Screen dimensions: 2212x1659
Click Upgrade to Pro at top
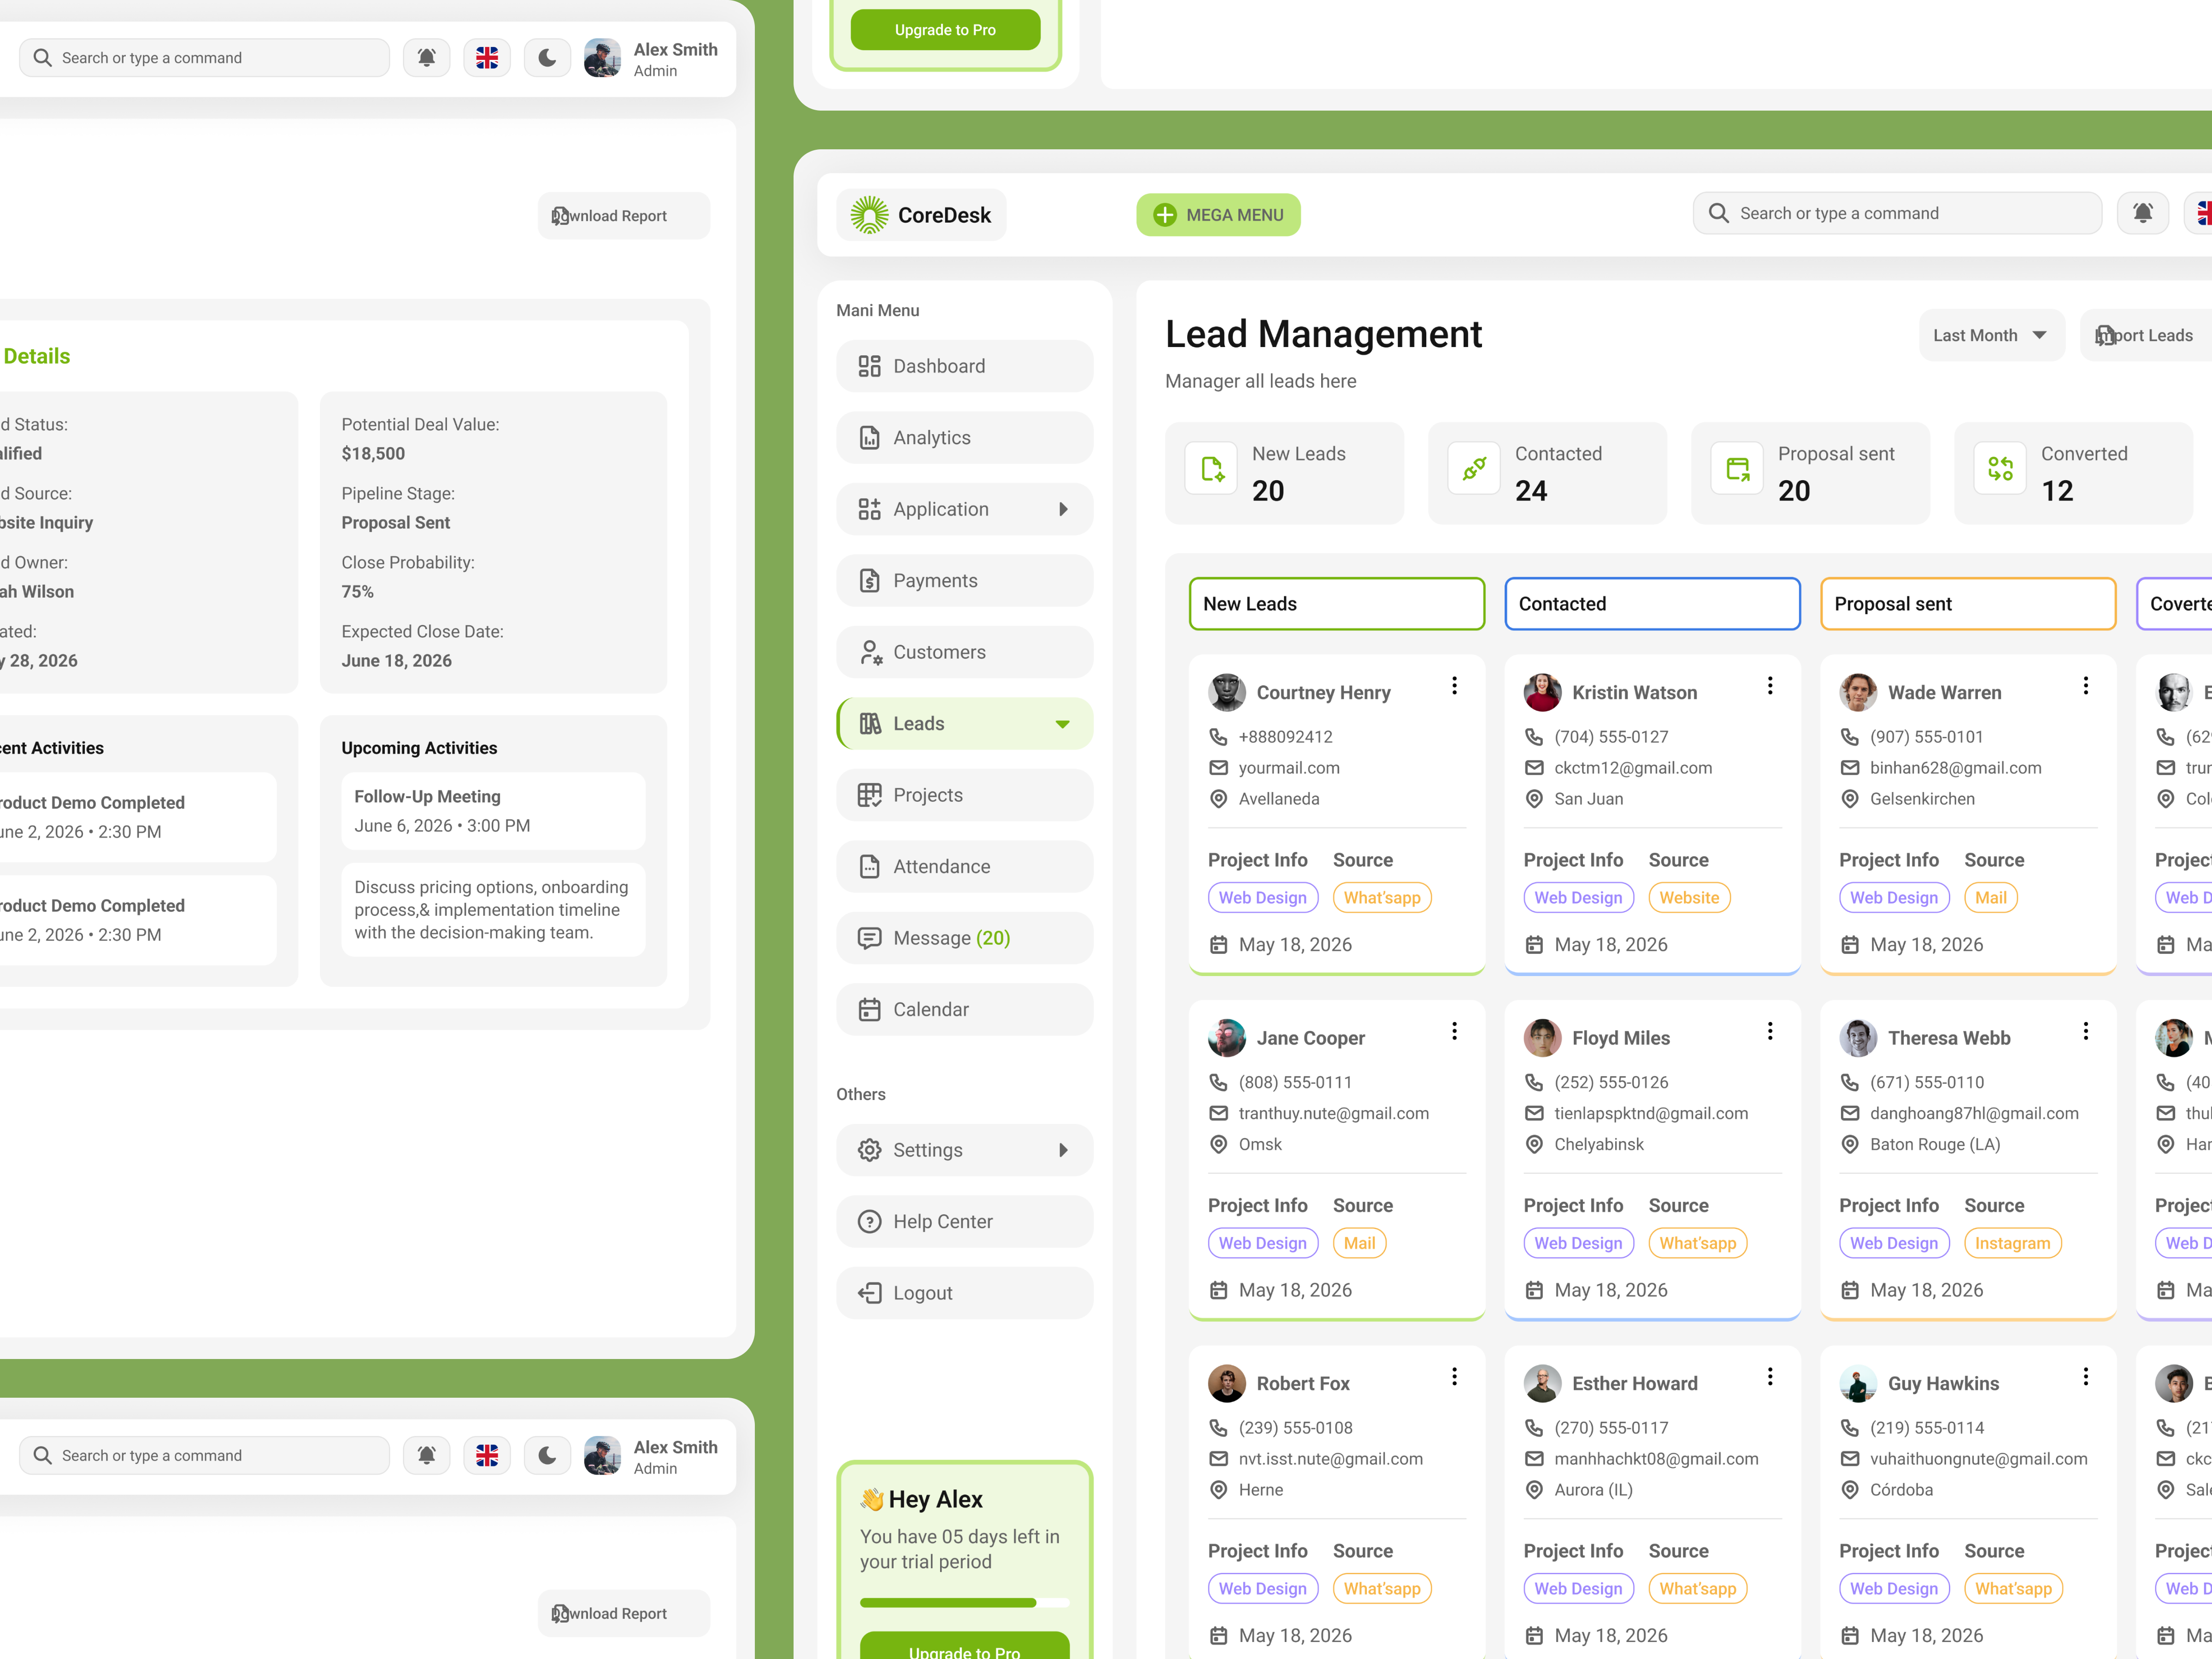[x=945, y=30]
